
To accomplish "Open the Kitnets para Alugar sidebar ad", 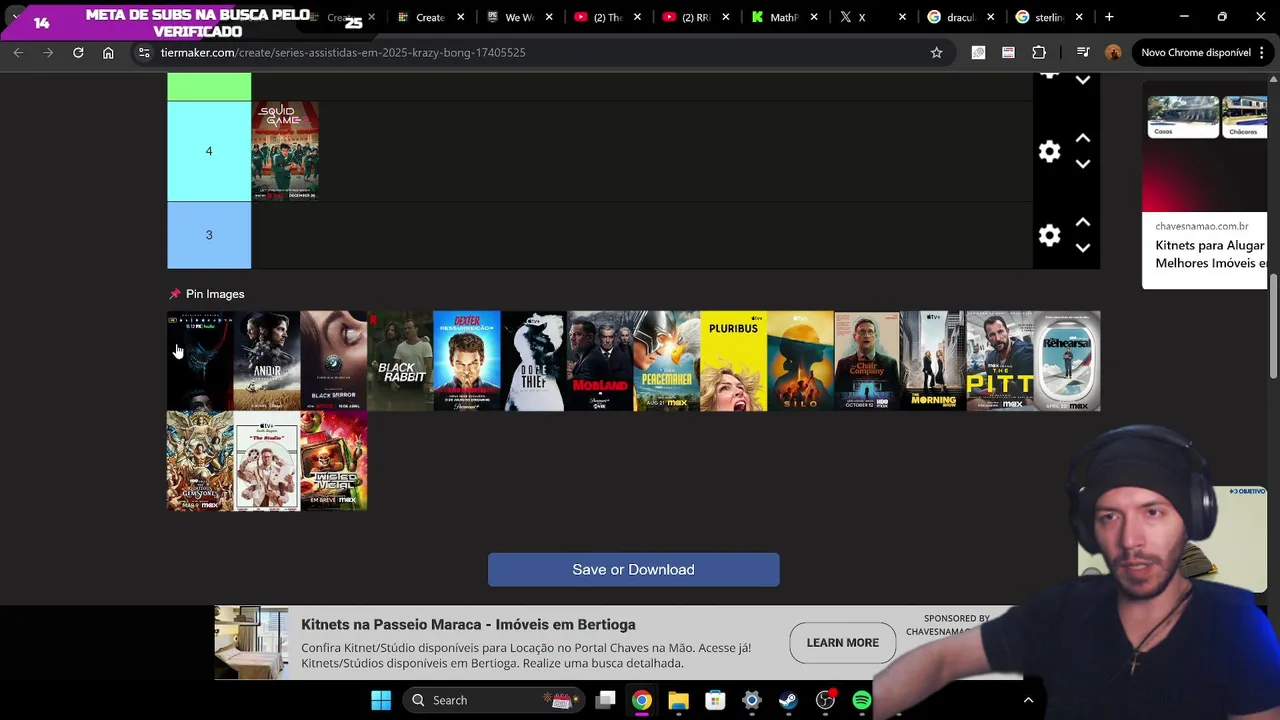I will click(1210, 253).
